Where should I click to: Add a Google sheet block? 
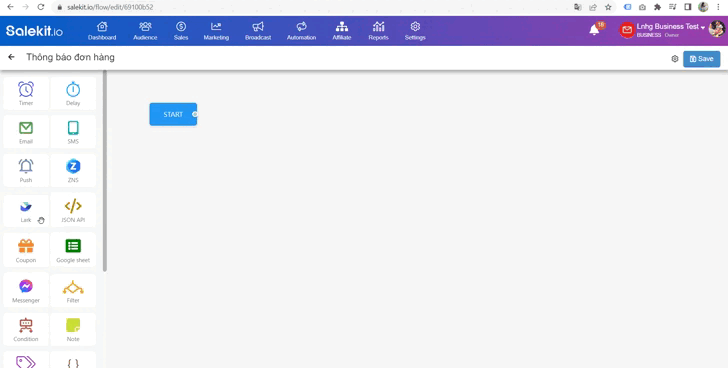73,250
